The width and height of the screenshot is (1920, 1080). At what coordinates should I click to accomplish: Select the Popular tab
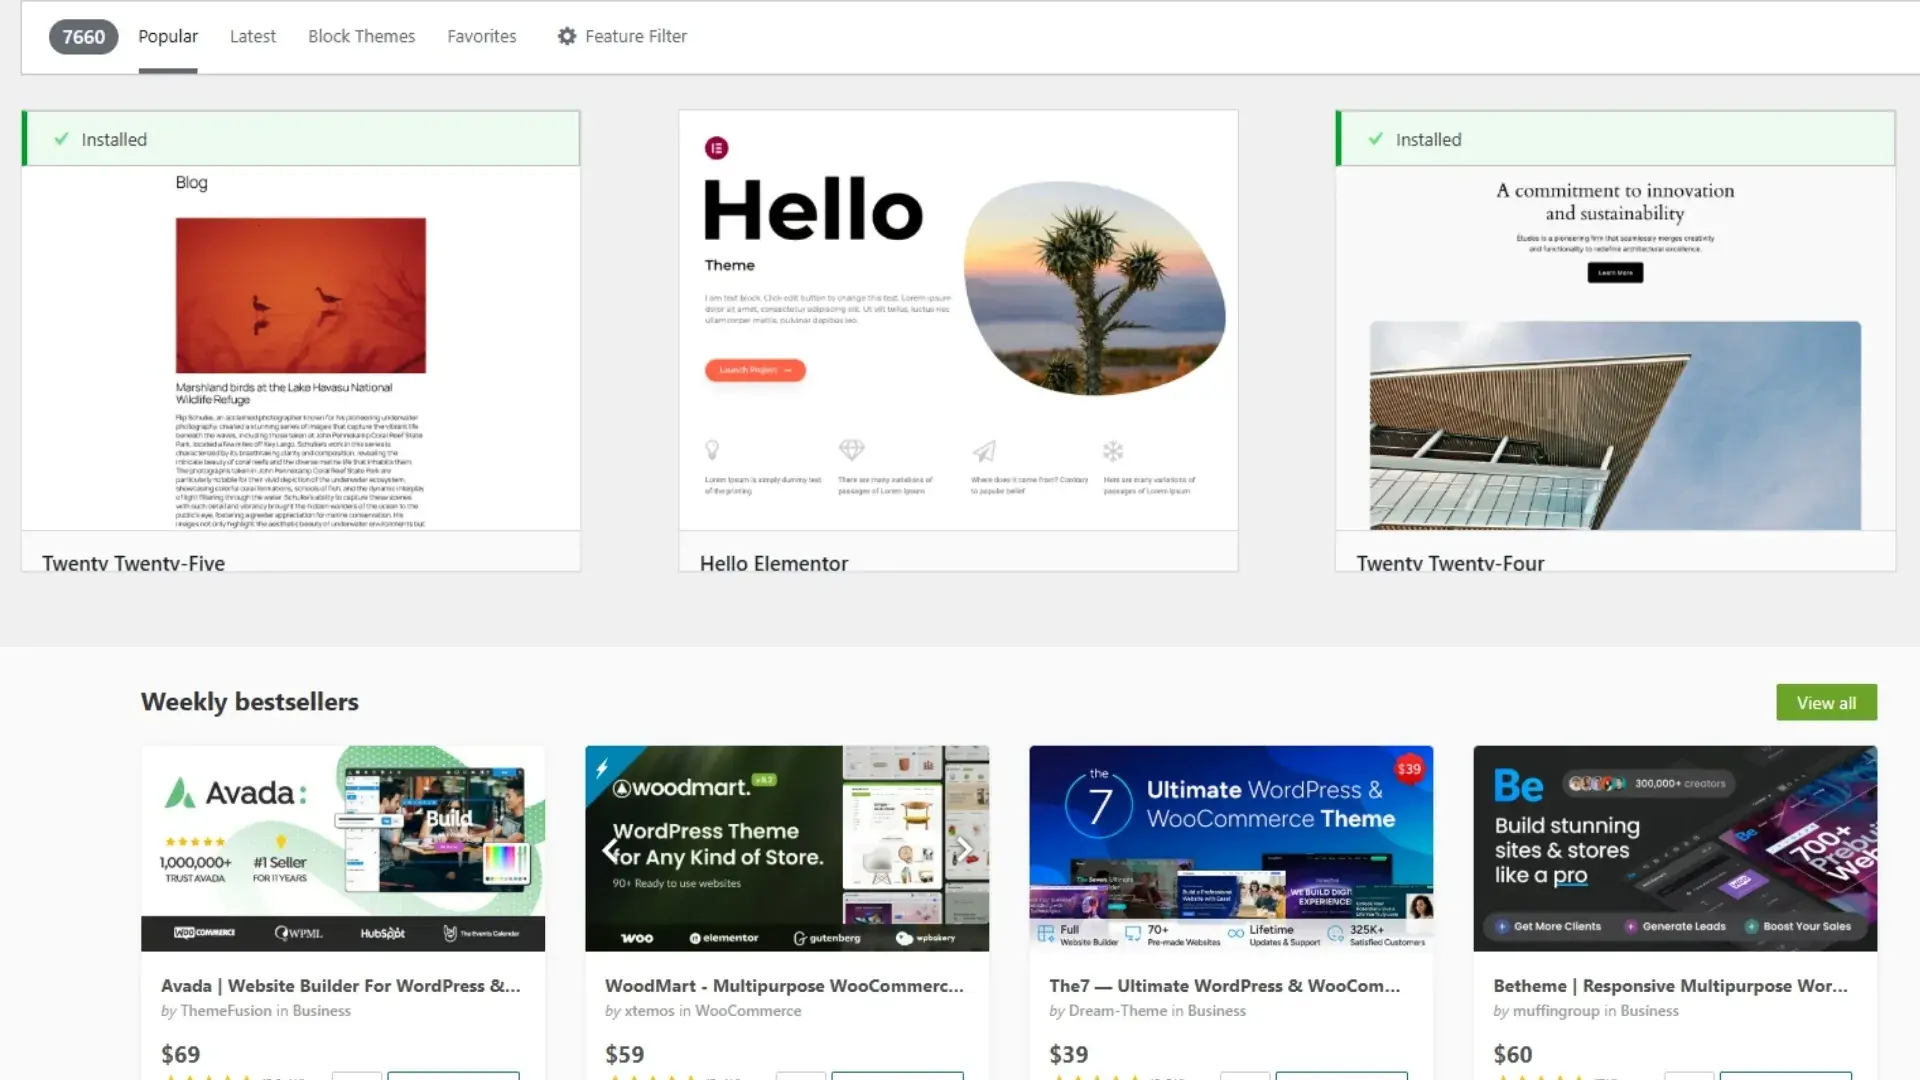point(167,36)
